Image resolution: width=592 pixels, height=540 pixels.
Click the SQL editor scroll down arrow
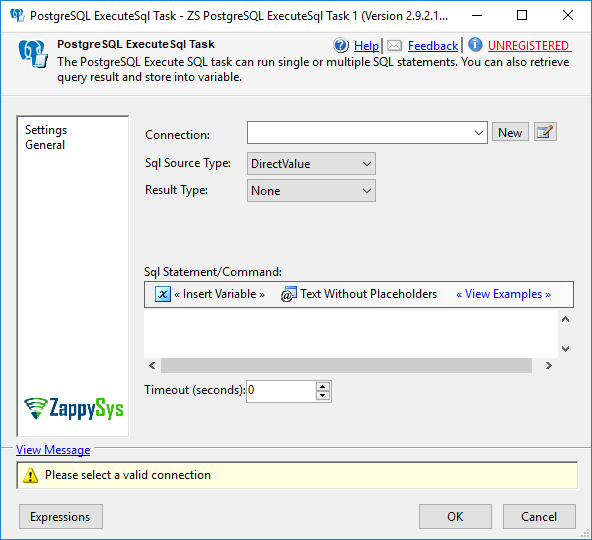coord(565,349)
